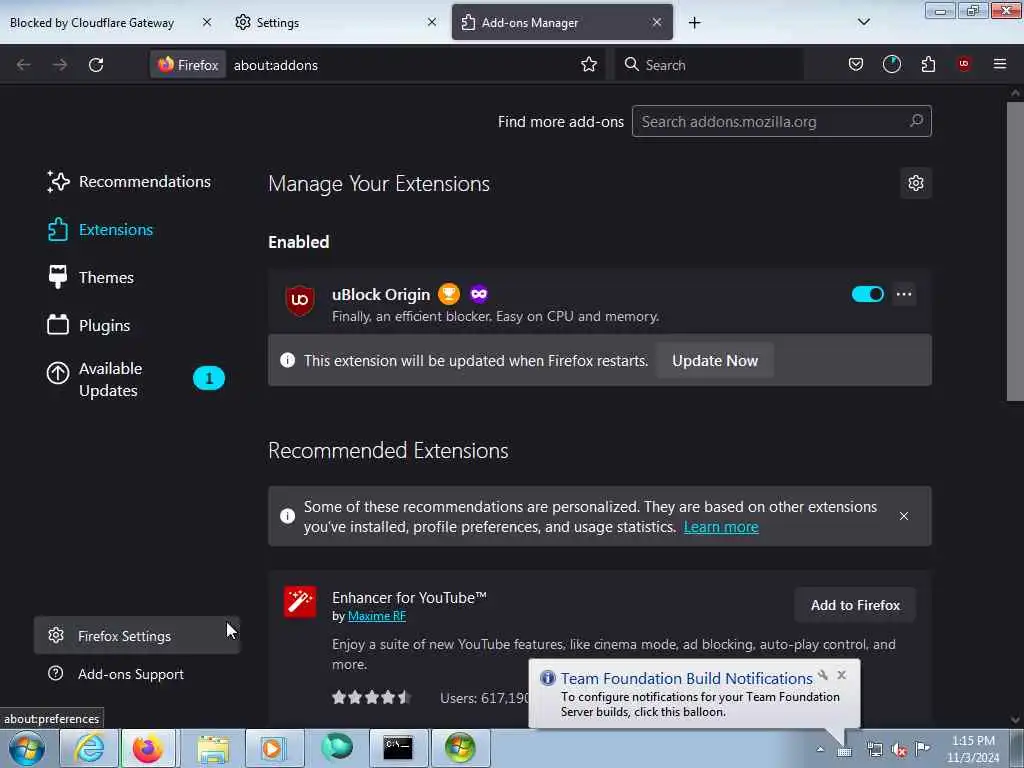Viewport: 1024px width, 768px height.
Task: Close the Blocked by Cloudflare Gateway tab
Action: (207, 22)
